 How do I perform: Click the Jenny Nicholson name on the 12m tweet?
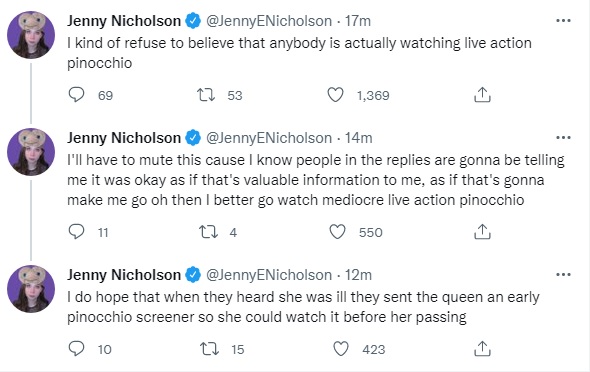[x=124, y=275]
